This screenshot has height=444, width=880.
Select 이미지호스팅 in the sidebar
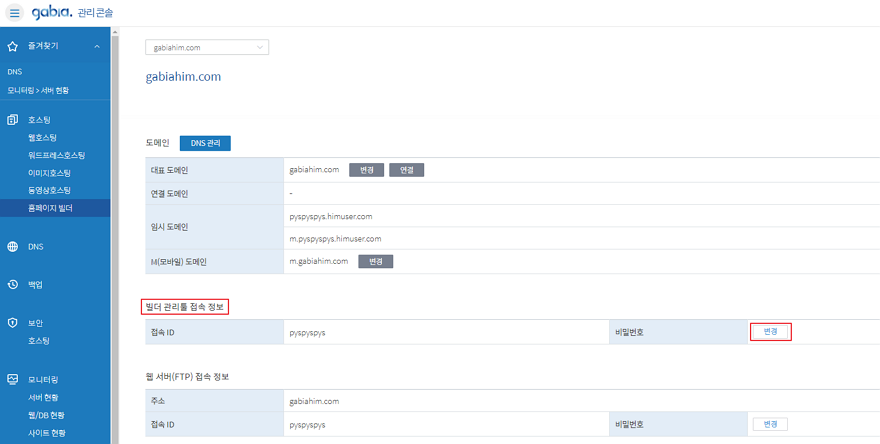tap(49, 173)
